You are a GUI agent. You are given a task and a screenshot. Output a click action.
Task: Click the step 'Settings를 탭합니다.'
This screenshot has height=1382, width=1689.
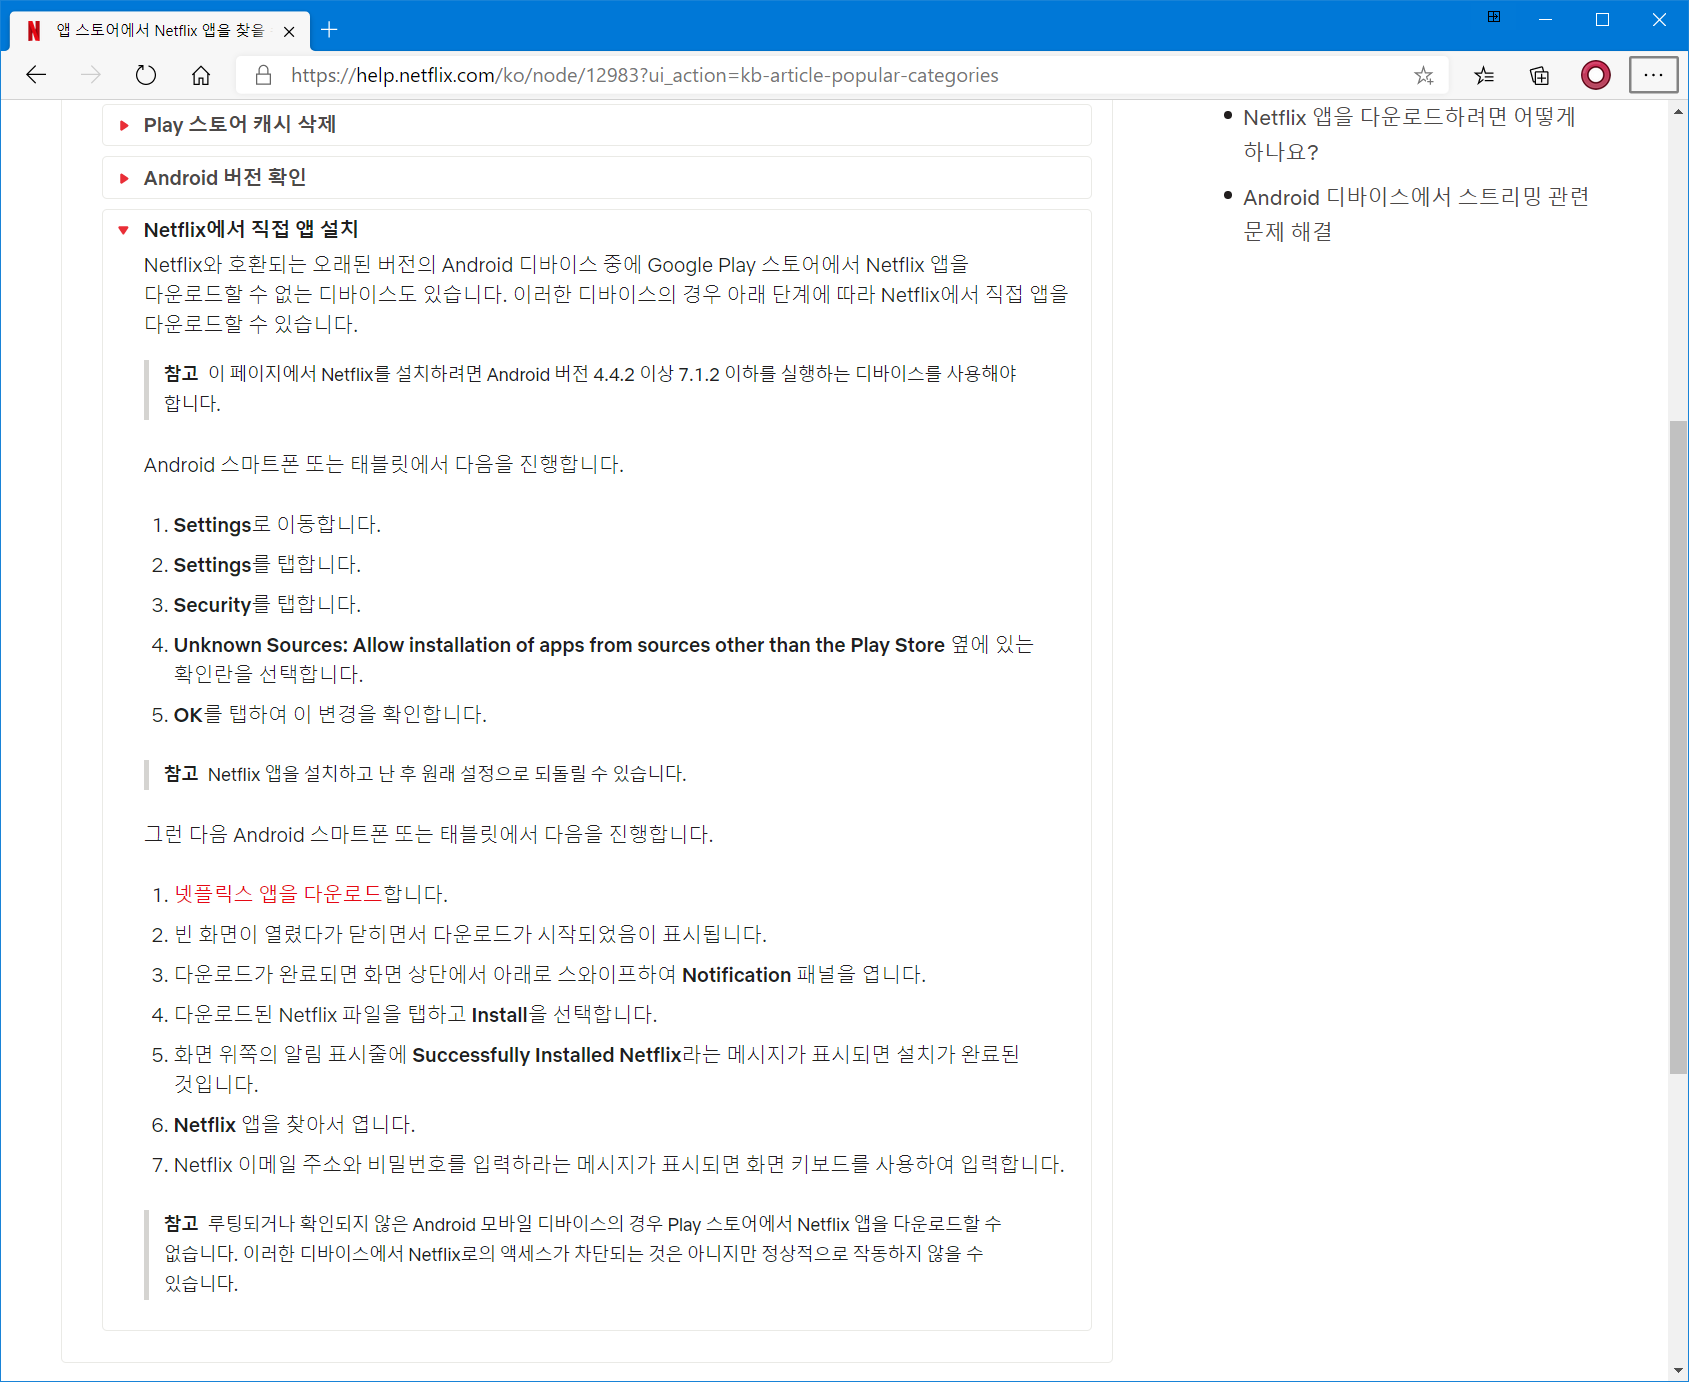point(267,565)
